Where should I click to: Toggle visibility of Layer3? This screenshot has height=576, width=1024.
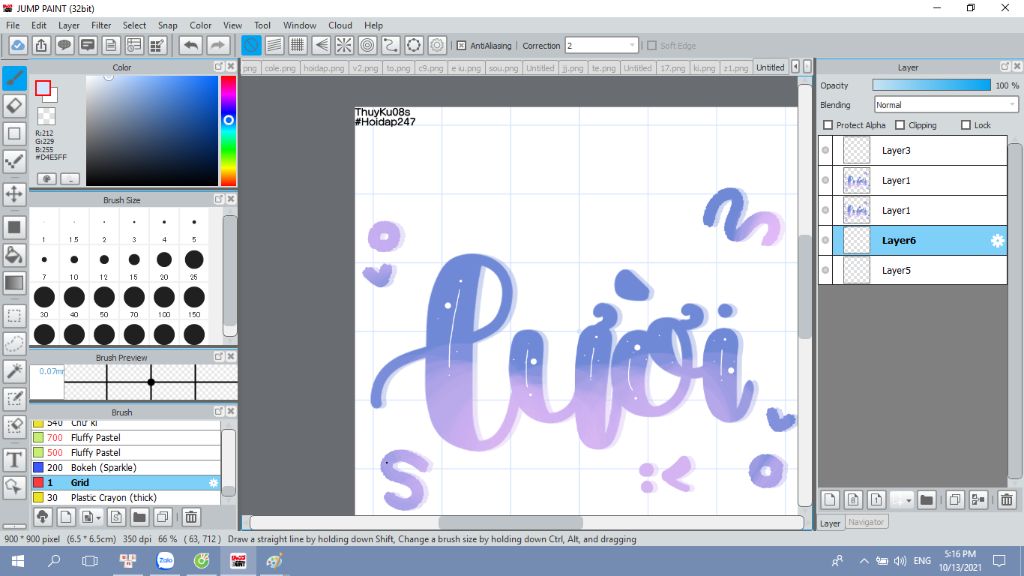(x=825, y=150)
